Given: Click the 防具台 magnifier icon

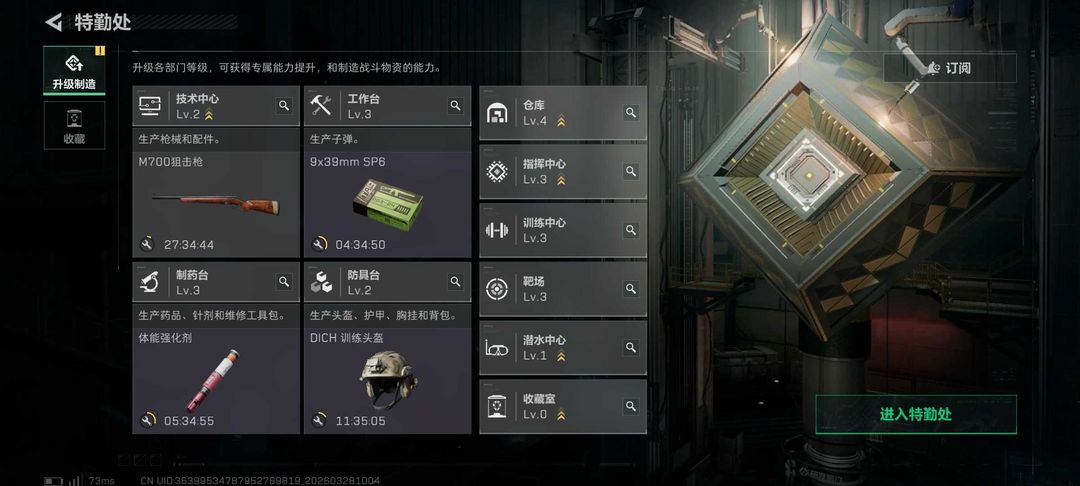Looking at the screenshot, I should click(455, 282).
